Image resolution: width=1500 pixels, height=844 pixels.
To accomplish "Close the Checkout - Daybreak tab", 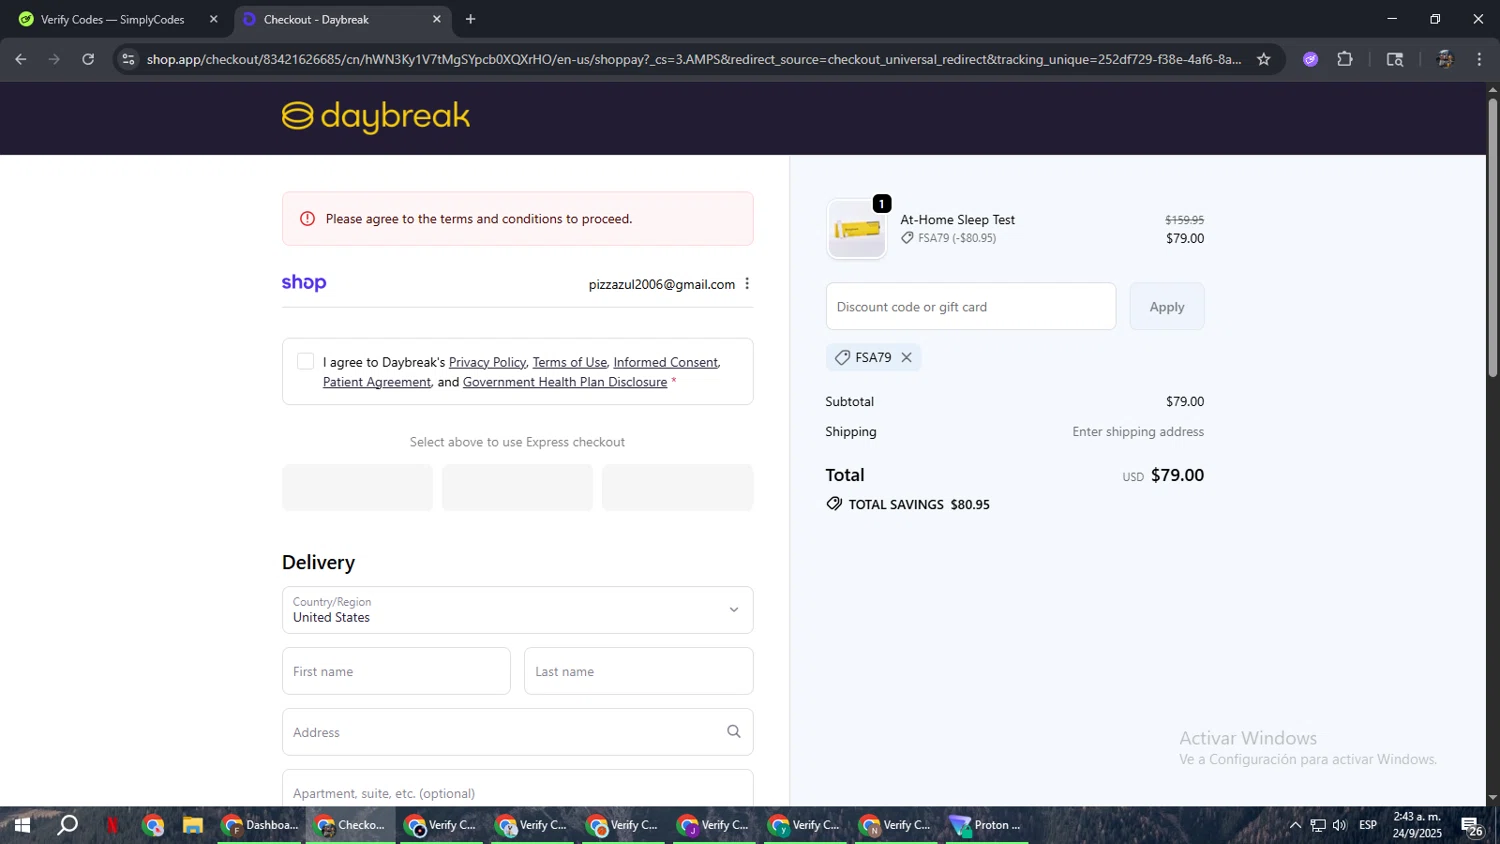I will tap(436, 19).
